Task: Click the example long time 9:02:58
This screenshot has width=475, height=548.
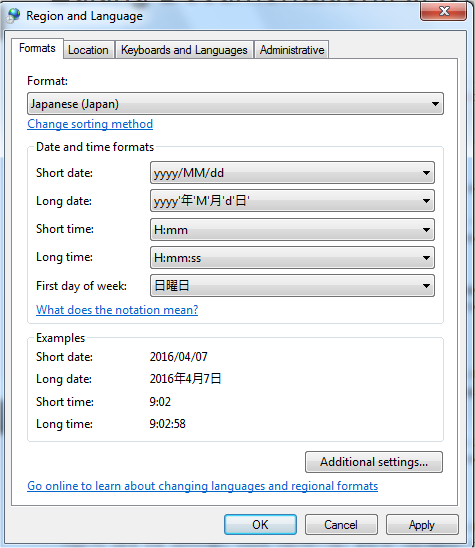Action: pos(167,424)
